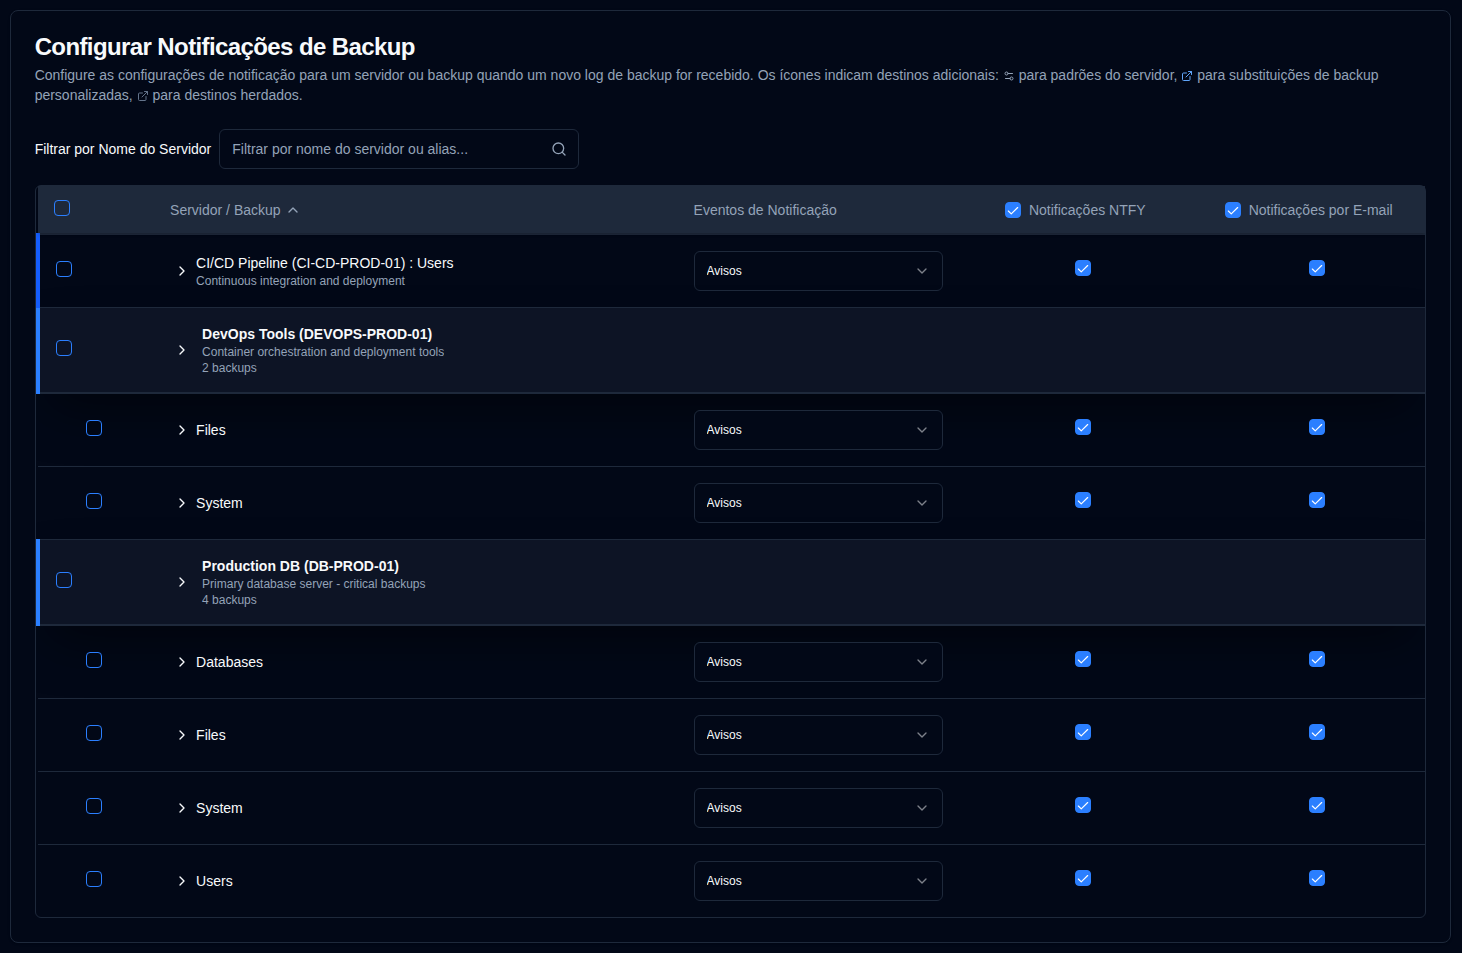
Task: Uncheck e-mail for DevOps Tools System backup
Action: [1317, 500]
